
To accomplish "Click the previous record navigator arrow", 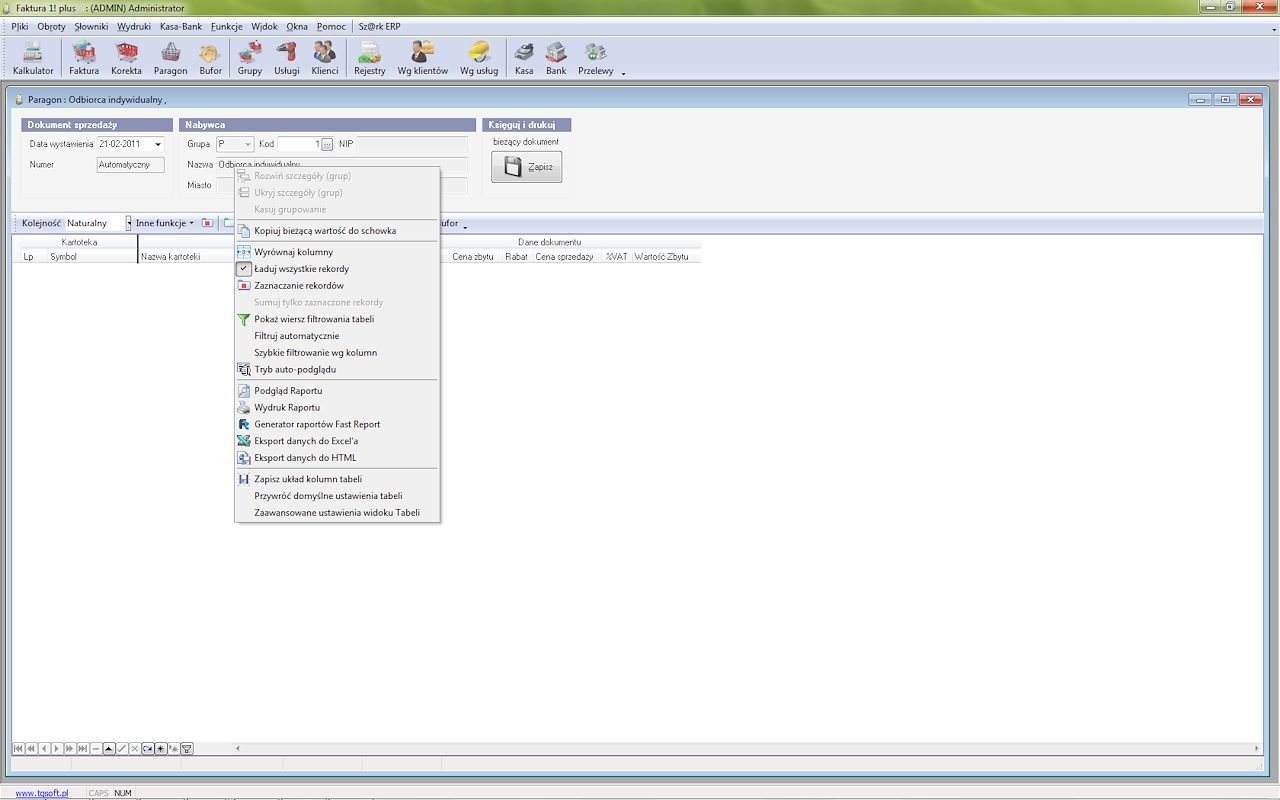I will 44,748.
